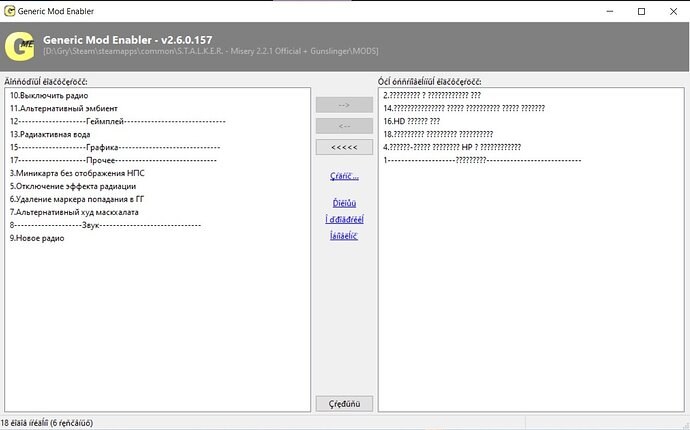Image resolution: width=690 pixels, height=430 pixels.
Task: Click the GME logo in the header
Action: pos(20,46)
